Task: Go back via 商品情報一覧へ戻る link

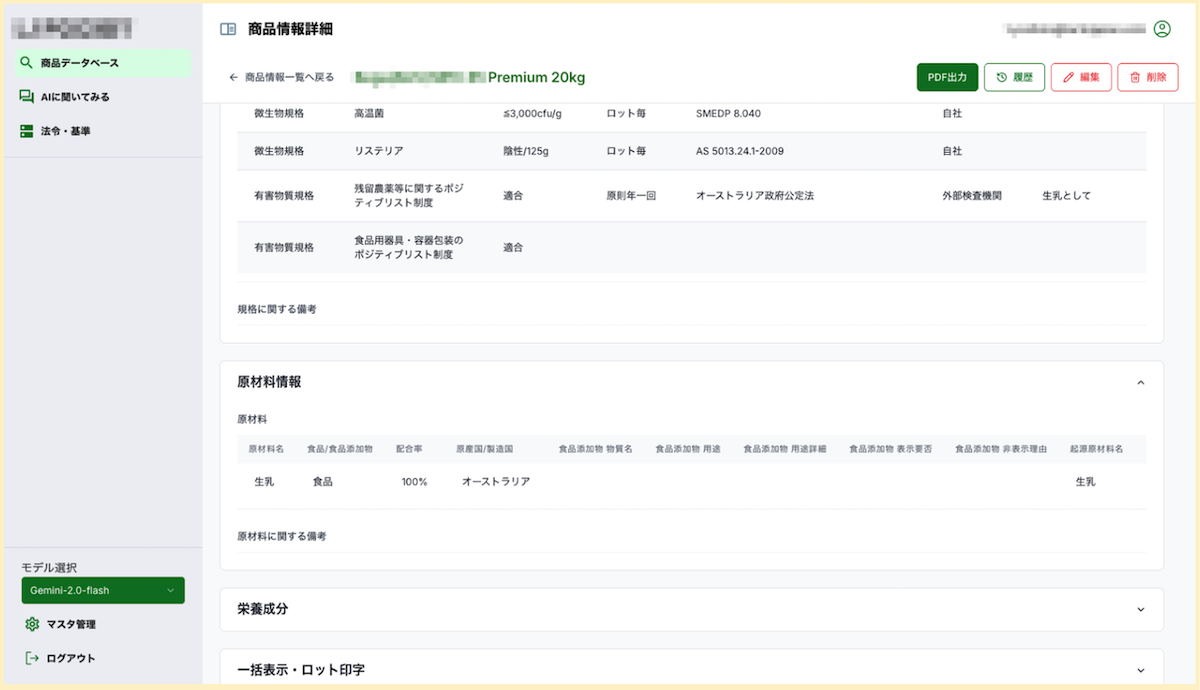Action: pos(289,77)
